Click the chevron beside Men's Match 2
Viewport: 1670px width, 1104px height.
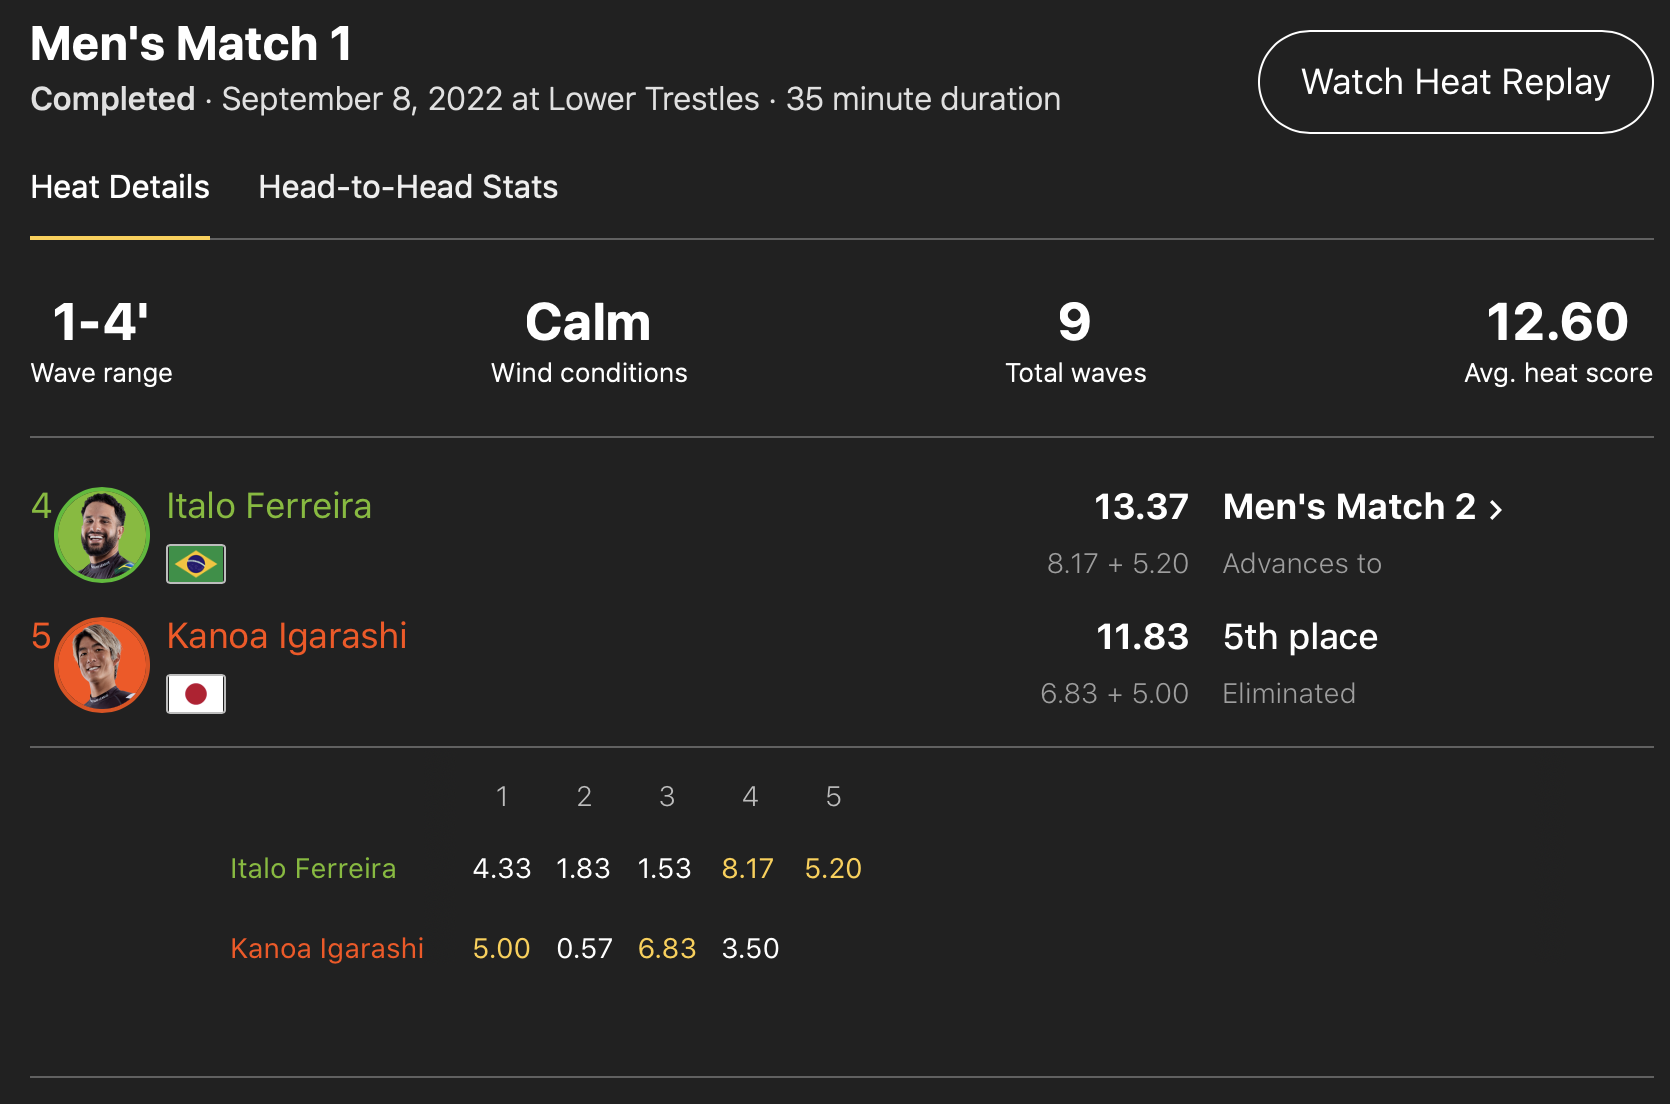point(1496,510)
